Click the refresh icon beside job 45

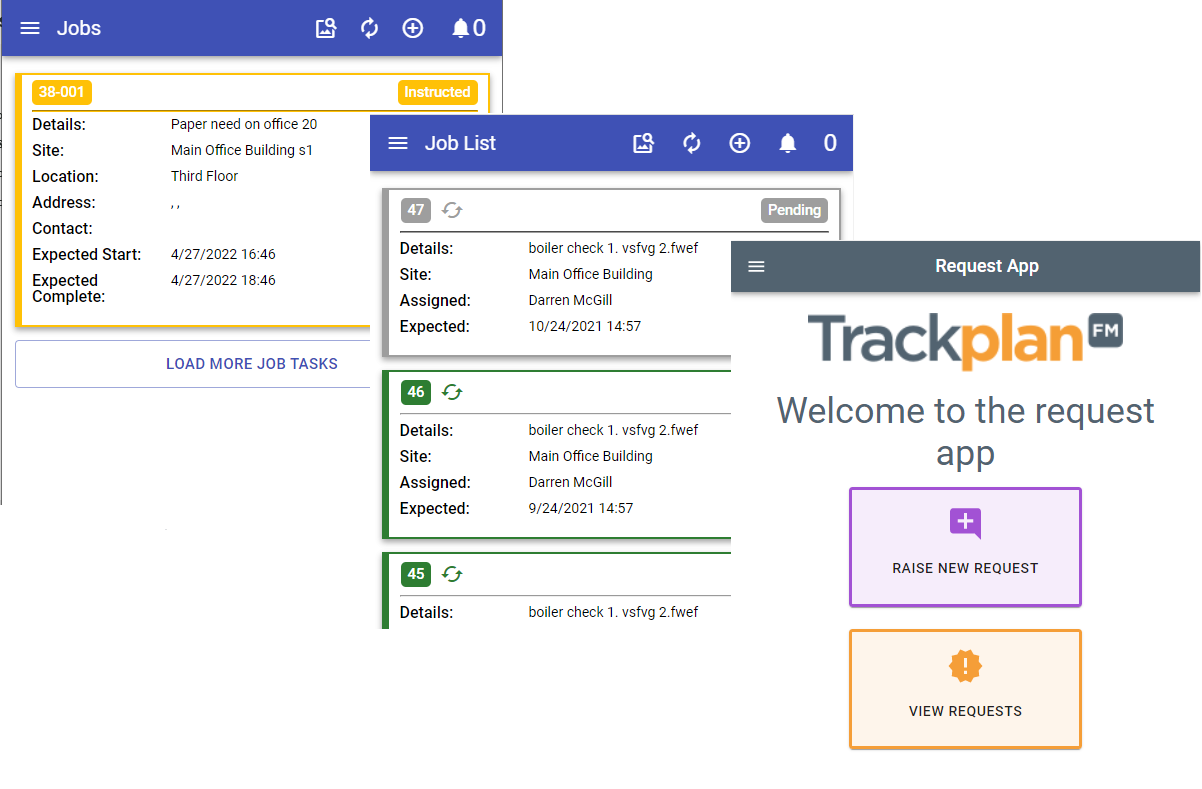(x=451, y=574)
